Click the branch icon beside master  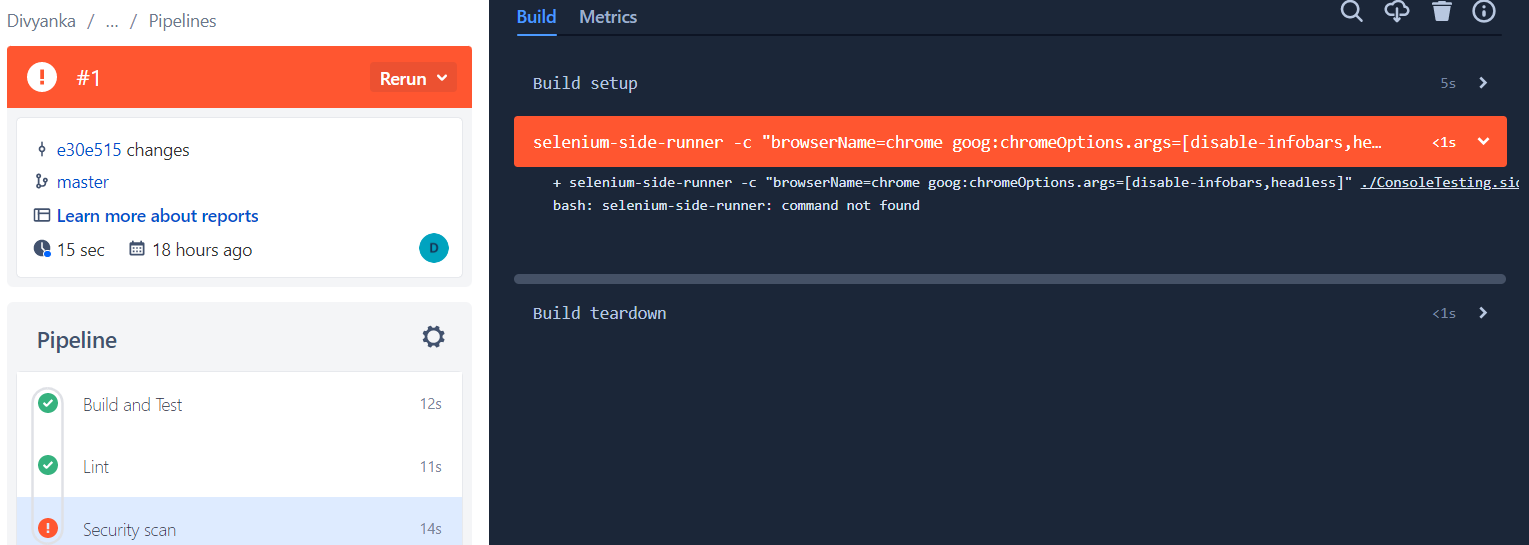(41, 182)
